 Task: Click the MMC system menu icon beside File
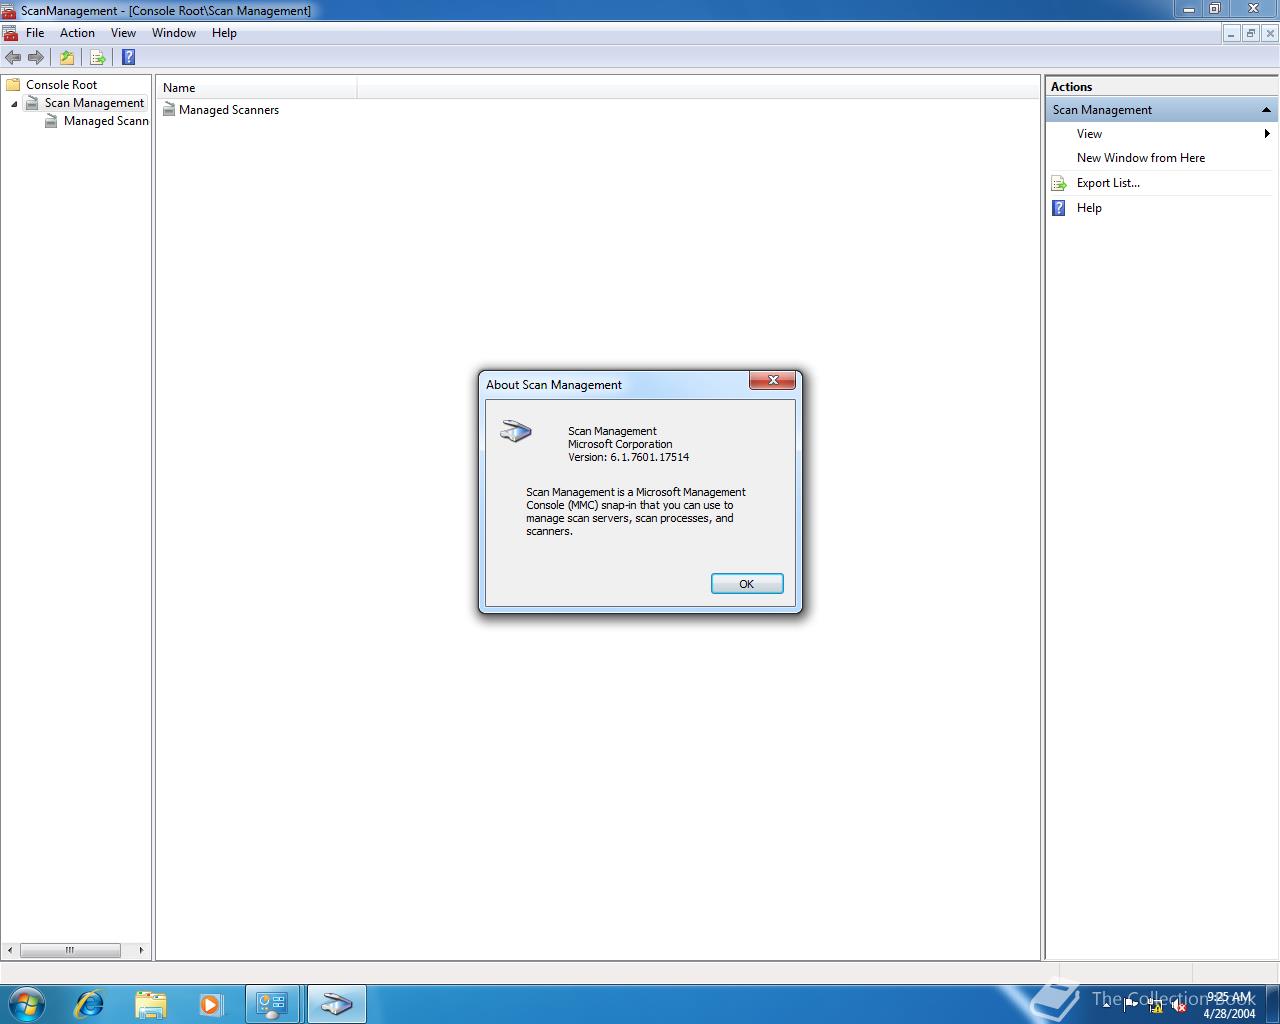(10, 33)
